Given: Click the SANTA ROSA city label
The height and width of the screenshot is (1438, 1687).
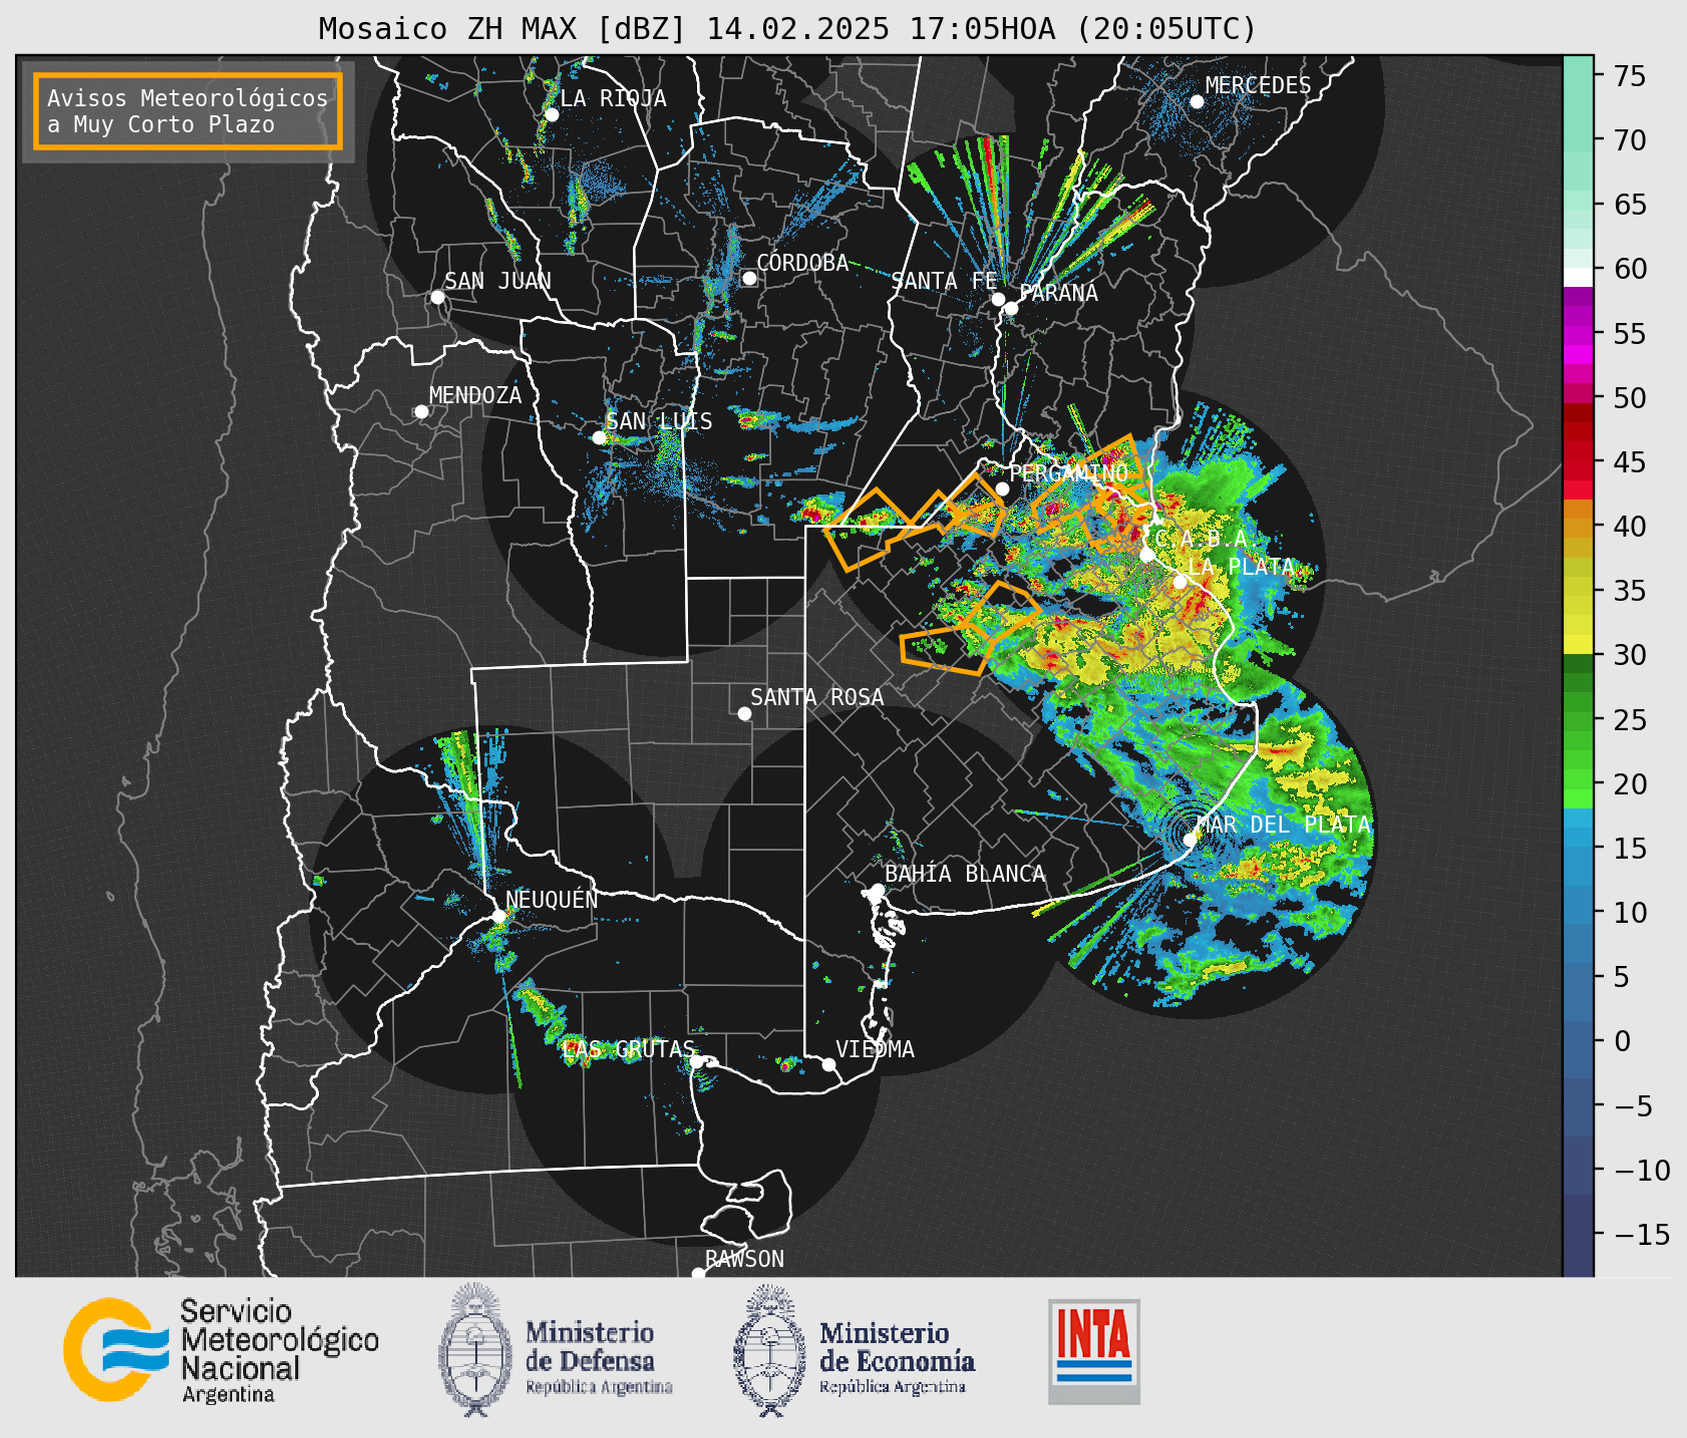Looking at the screenshot, I should point(817,697).
